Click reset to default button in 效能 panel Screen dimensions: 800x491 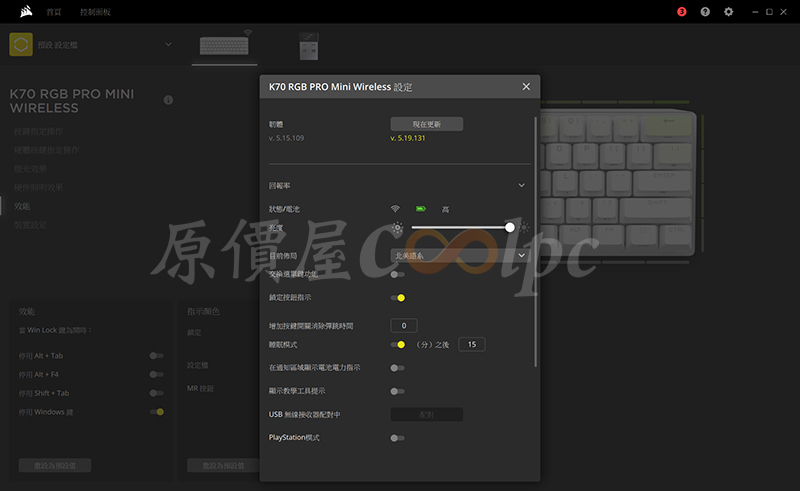[x=55, y=465]
